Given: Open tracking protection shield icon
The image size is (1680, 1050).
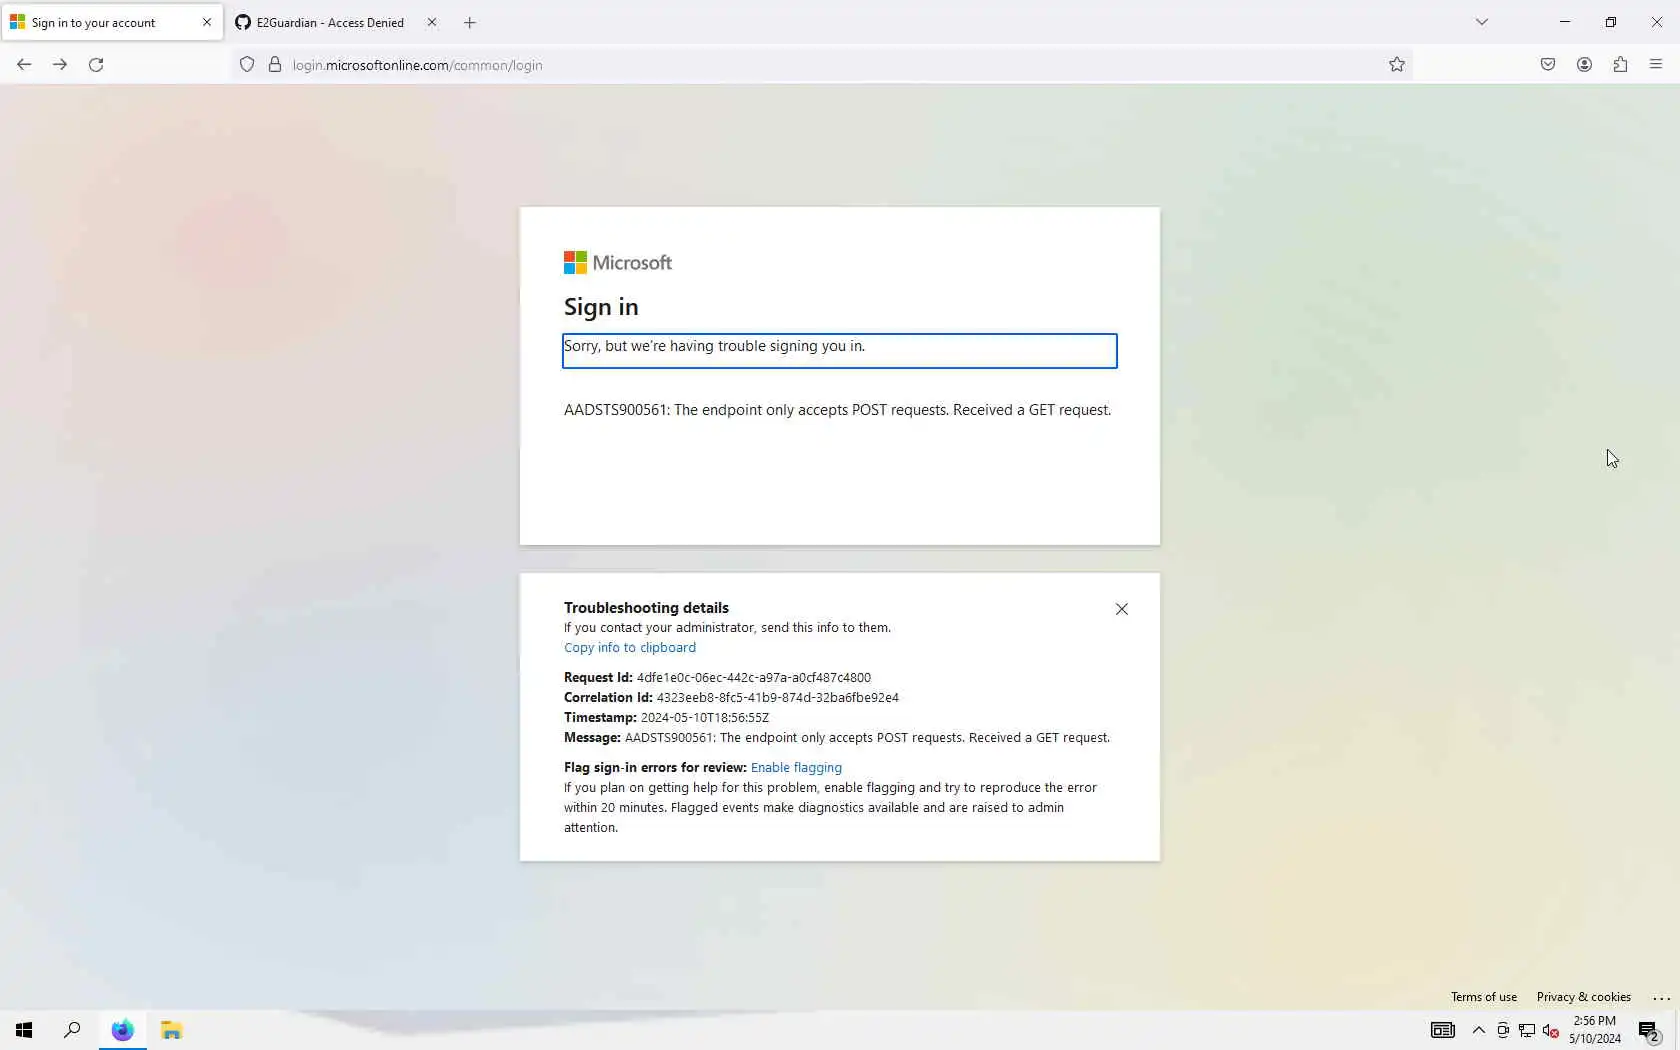Looking at the screenshot, I should tap(247, 65).
